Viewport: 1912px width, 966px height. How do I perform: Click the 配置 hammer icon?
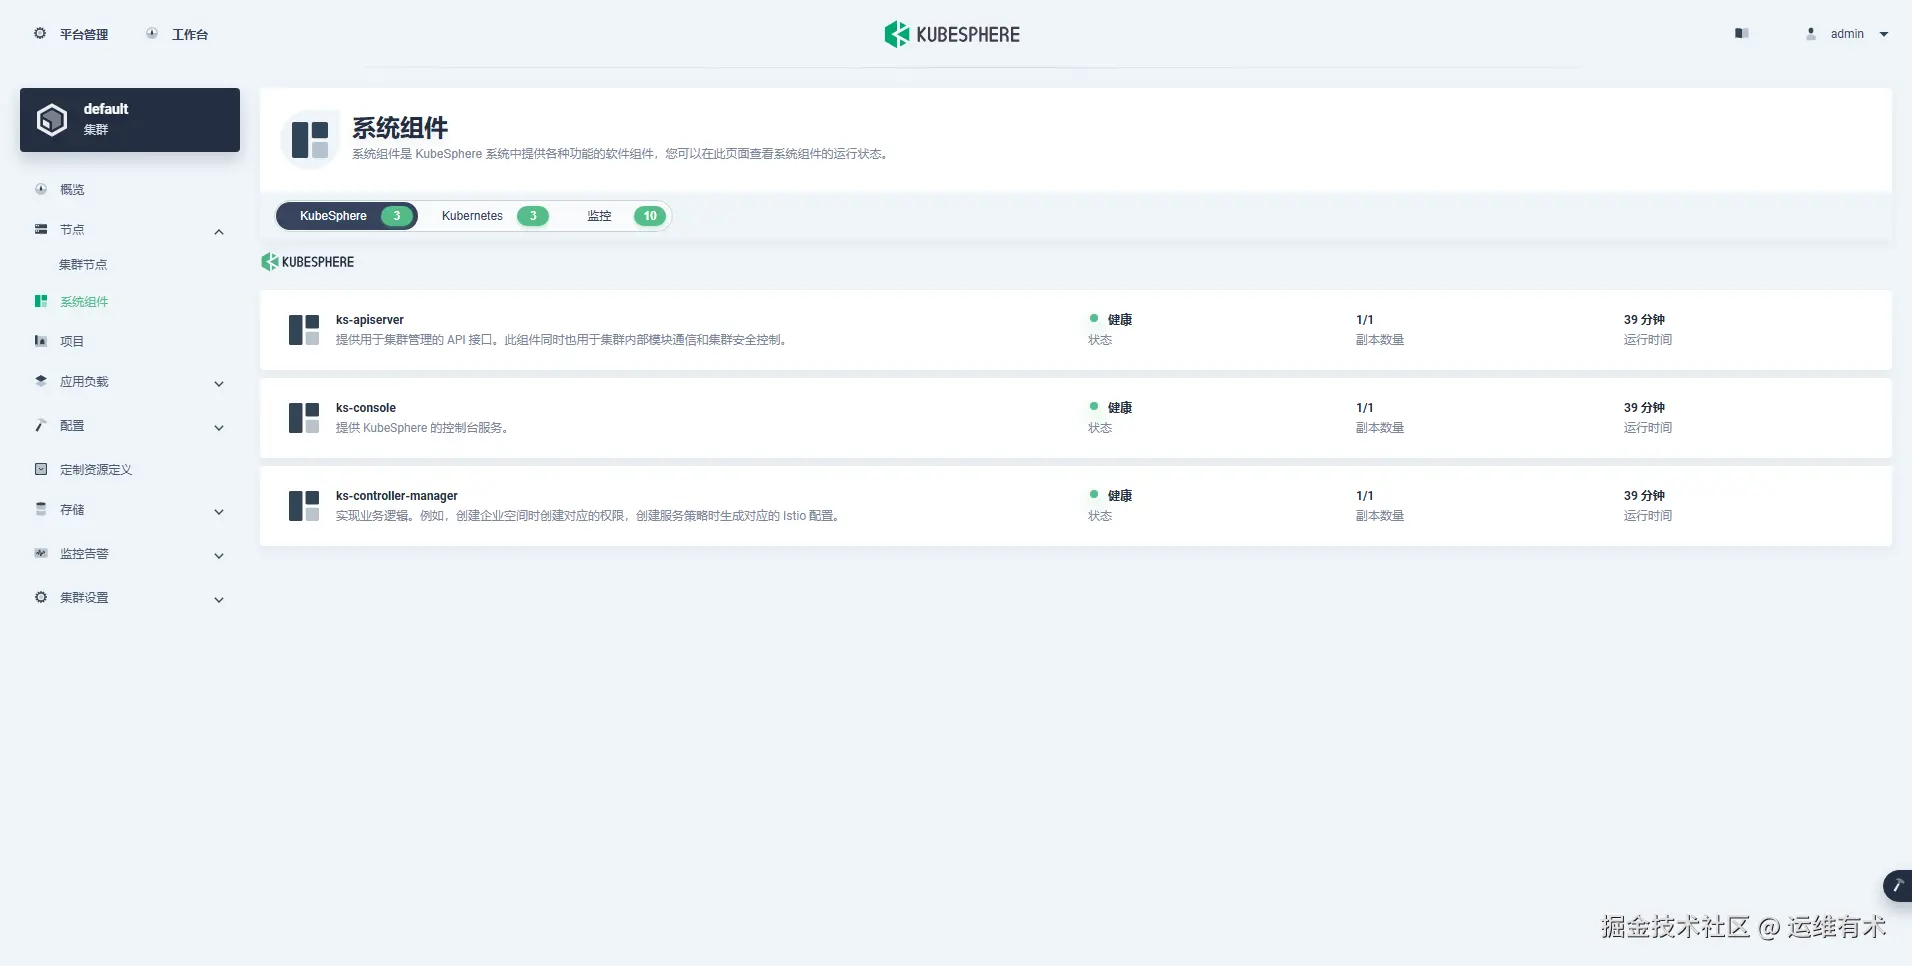click(41, 425)
